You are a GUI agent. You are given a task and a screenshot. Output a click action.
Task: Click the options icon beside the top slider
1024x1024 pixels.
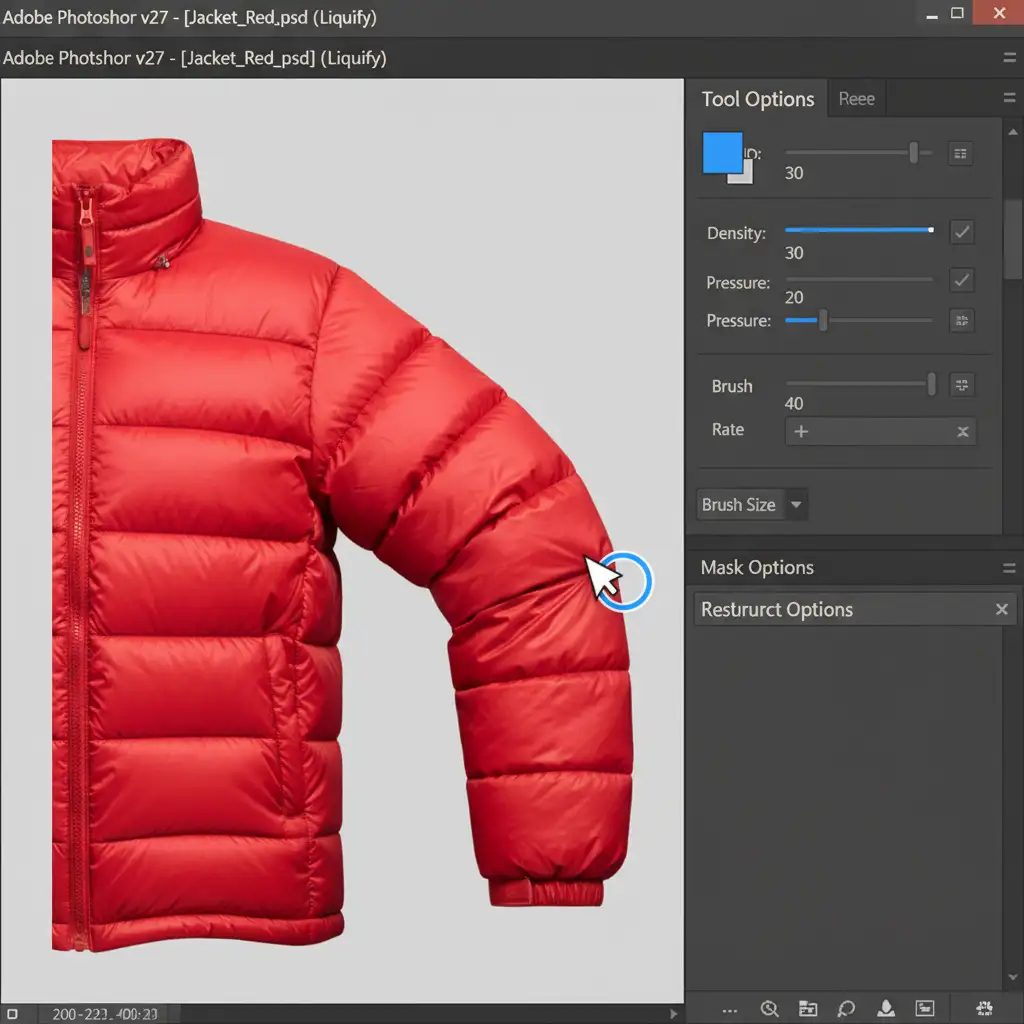[960, 154]
